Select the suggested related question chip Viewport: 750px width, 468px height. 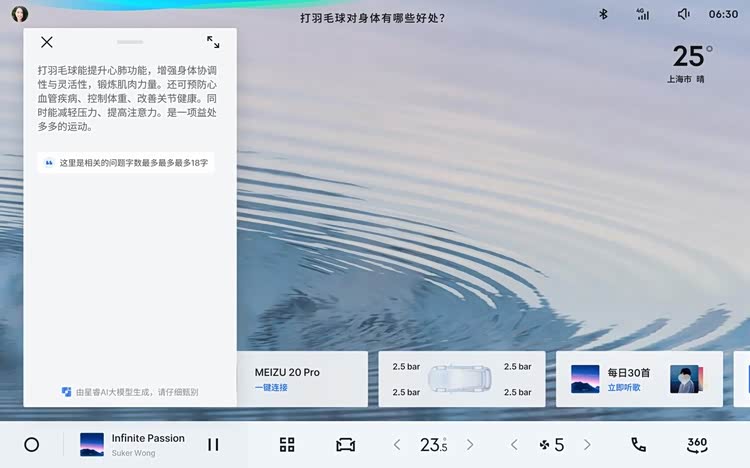[126, 162]
